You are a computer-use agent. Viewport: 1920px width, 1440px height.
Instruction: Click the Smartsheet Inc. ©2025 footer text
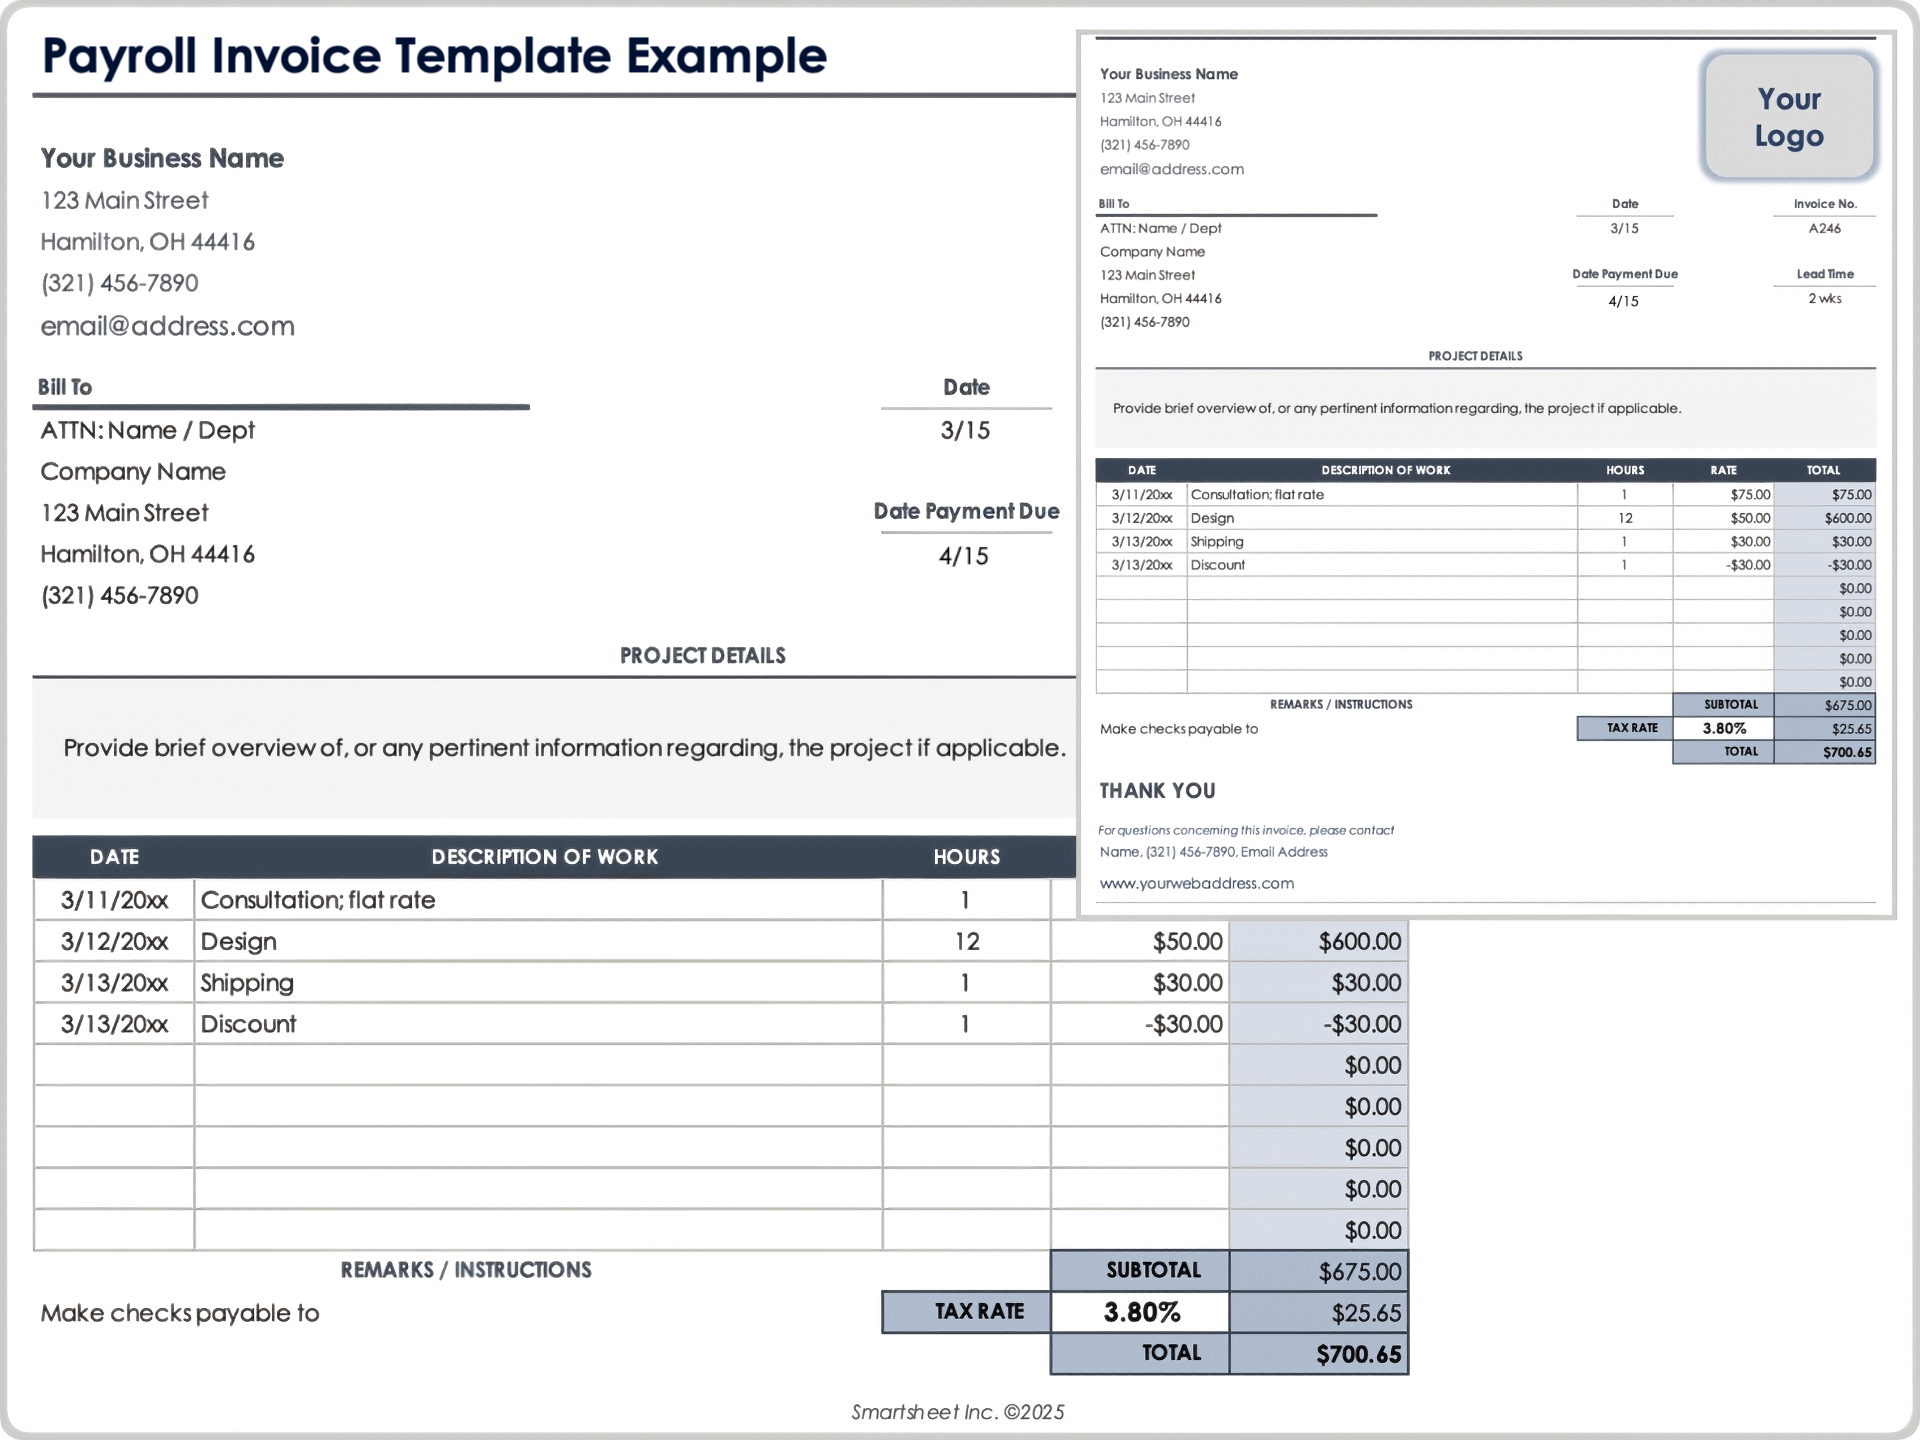point(958,1412)
